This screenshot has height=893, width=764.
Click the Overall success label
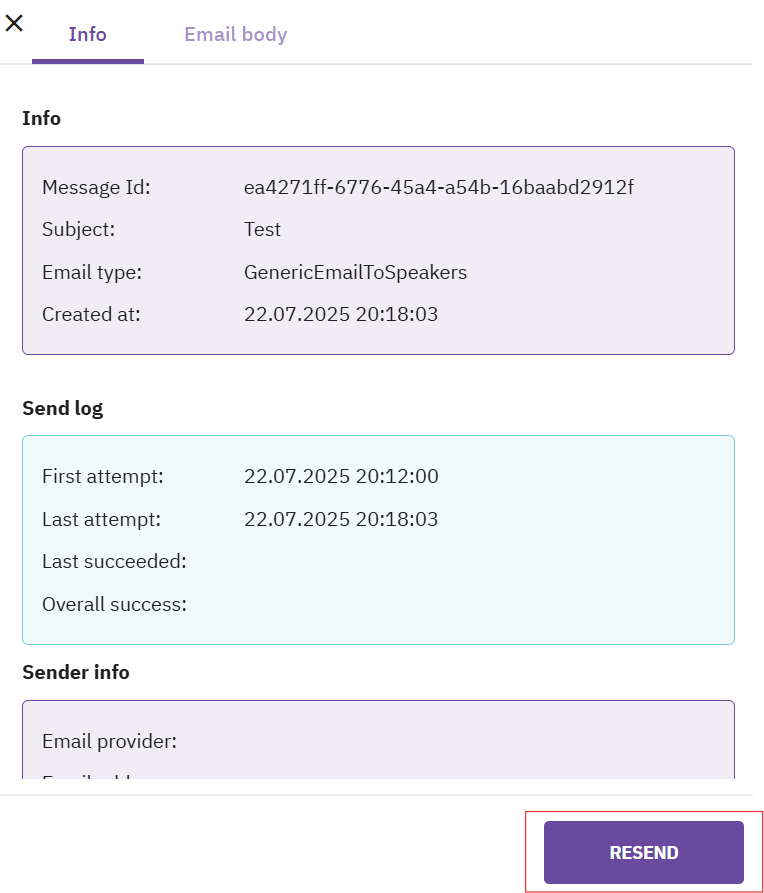click(x=114, y=604)
